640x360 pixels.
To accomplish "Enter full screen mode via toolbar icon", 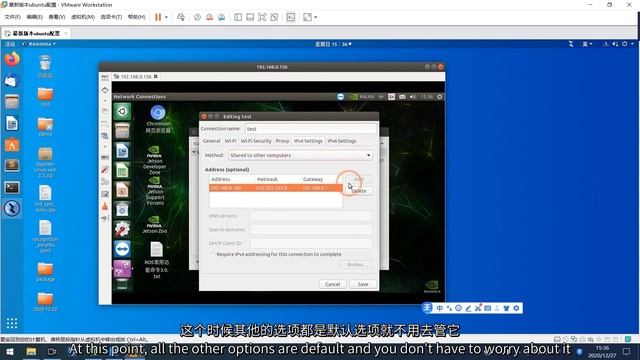I will click(x=262, y=17).
